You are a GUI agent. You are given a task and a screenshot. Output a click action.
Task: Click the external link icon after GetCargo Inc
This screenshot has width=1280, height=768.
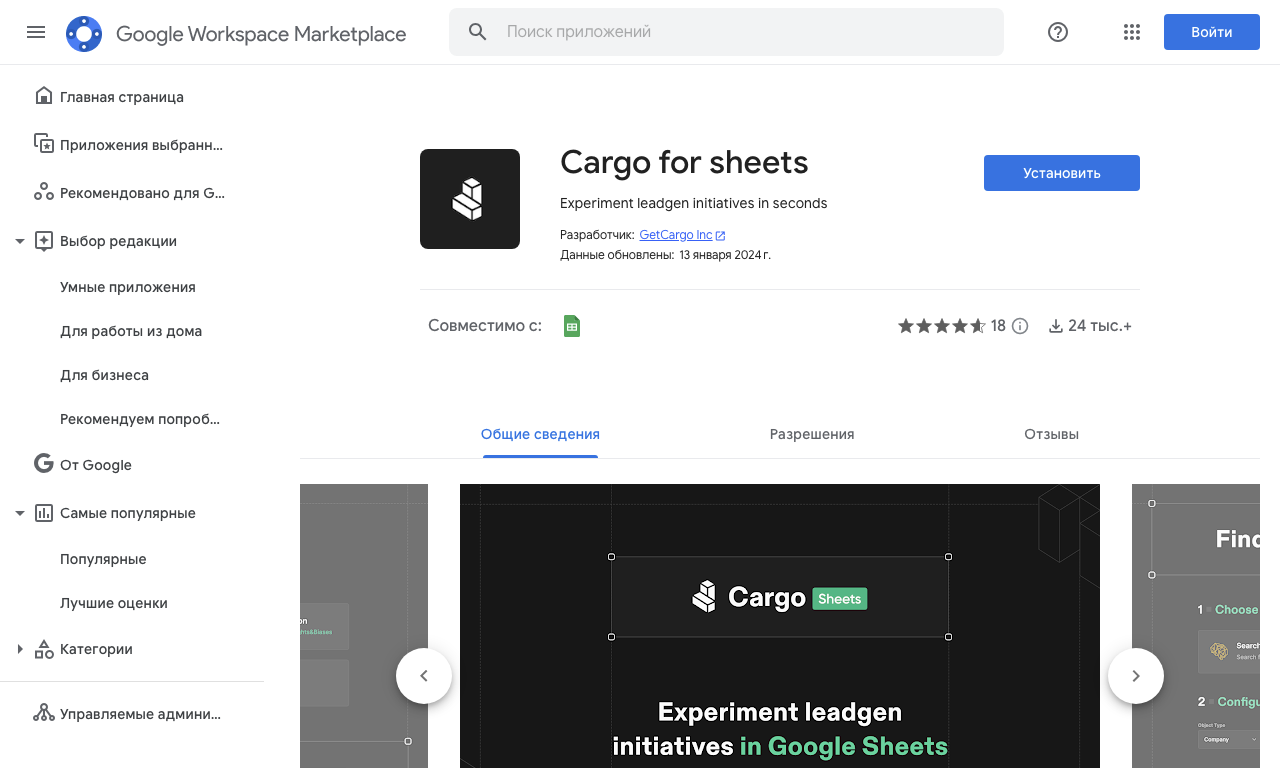(x=721, y=235)
